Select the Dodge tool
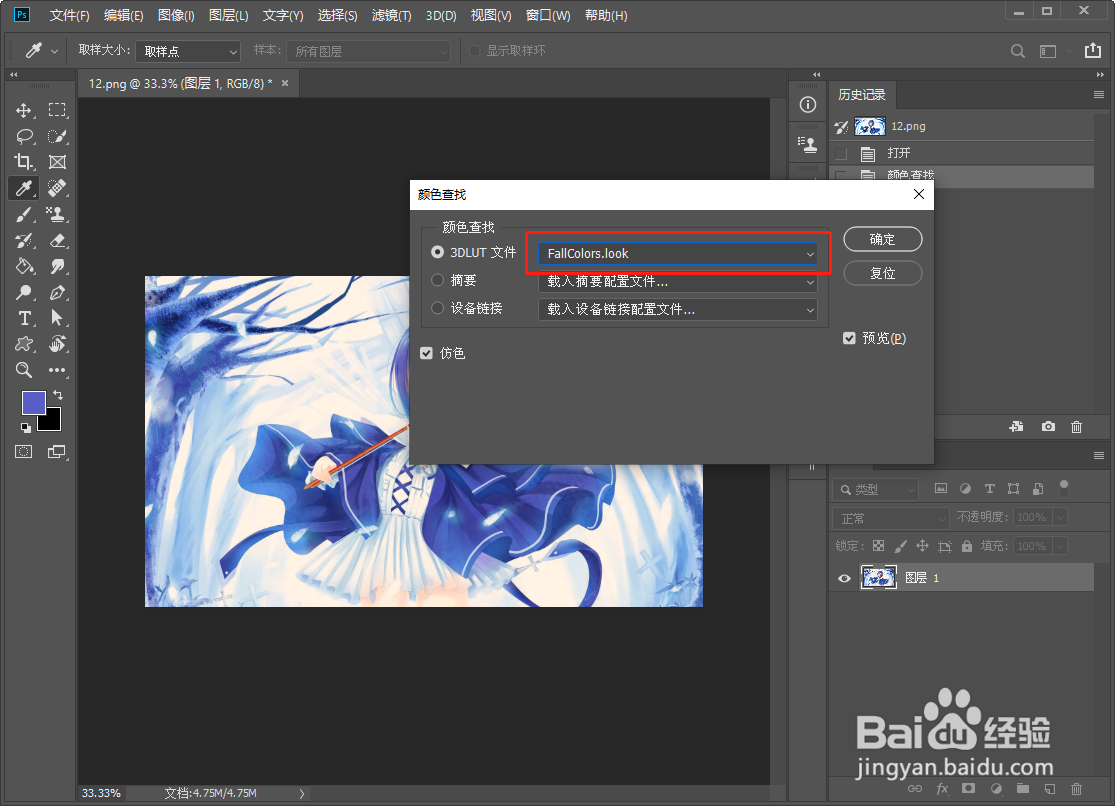Screen dimensions: 1115x806 23,292
